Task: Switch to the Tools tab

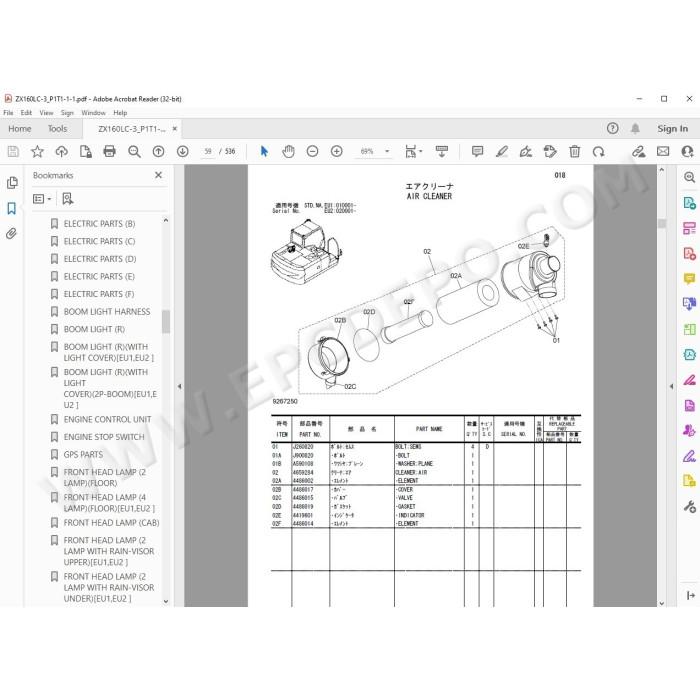Action: point(58,129)
